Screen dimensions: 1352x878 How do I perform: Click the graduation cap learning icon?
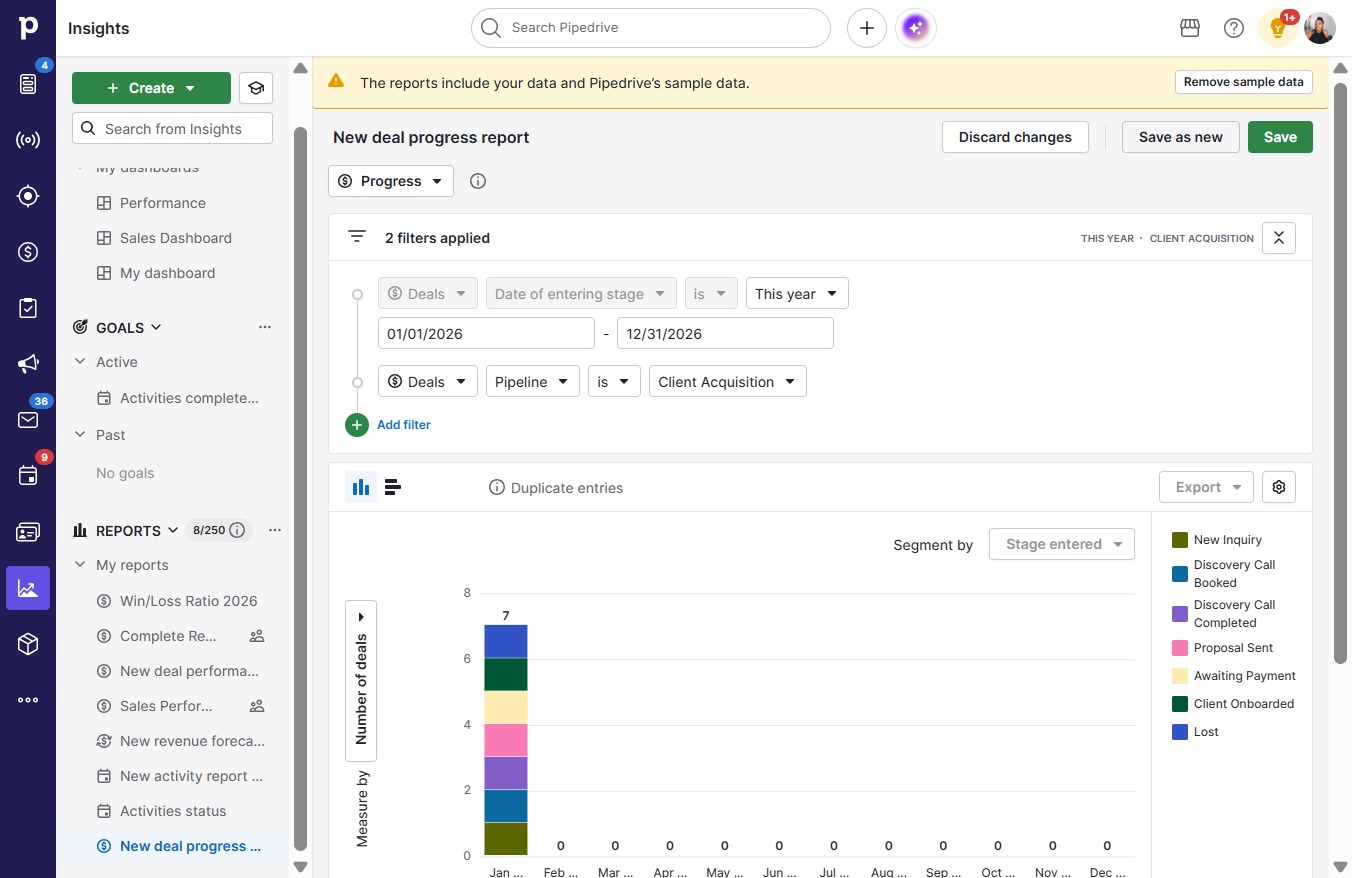(256, 88)
